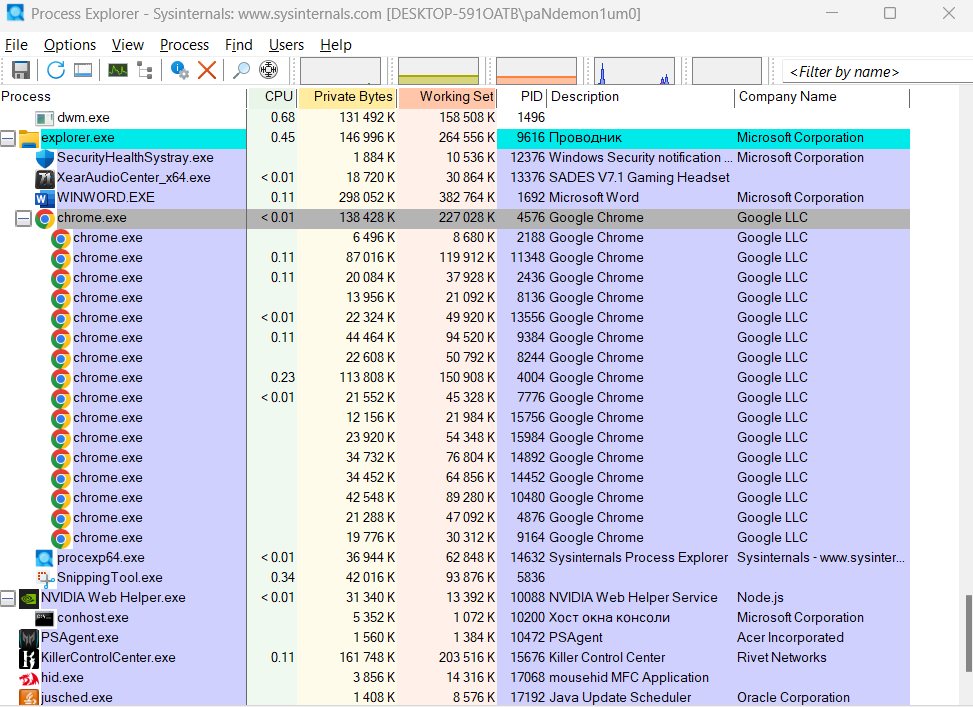
Task: Select the SnippingTool.exe process row
Action: [455, 578]
